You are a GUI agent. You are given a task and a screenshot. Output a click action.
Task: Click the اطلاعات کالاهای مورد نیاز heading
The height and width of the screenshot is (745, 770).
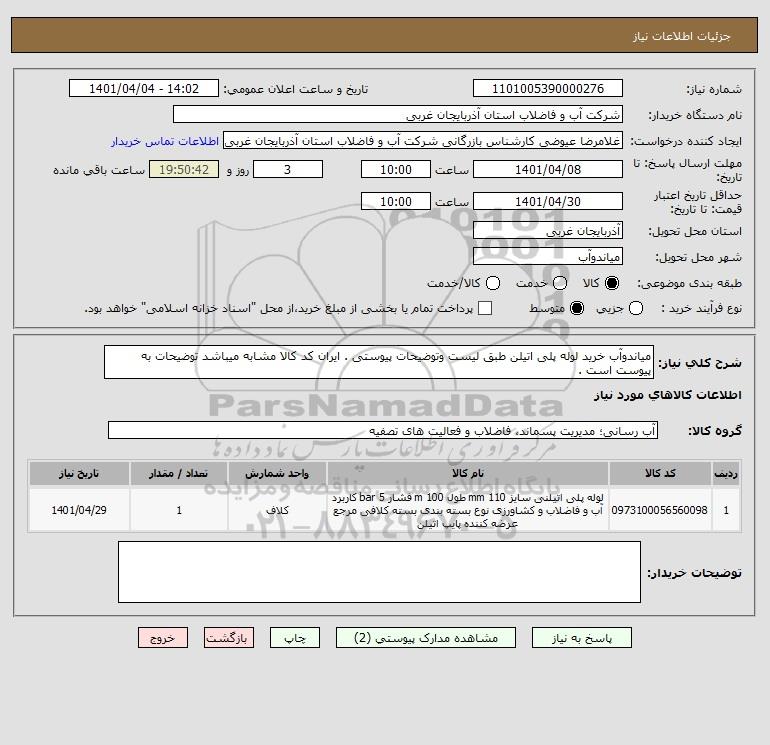[668, 395]
